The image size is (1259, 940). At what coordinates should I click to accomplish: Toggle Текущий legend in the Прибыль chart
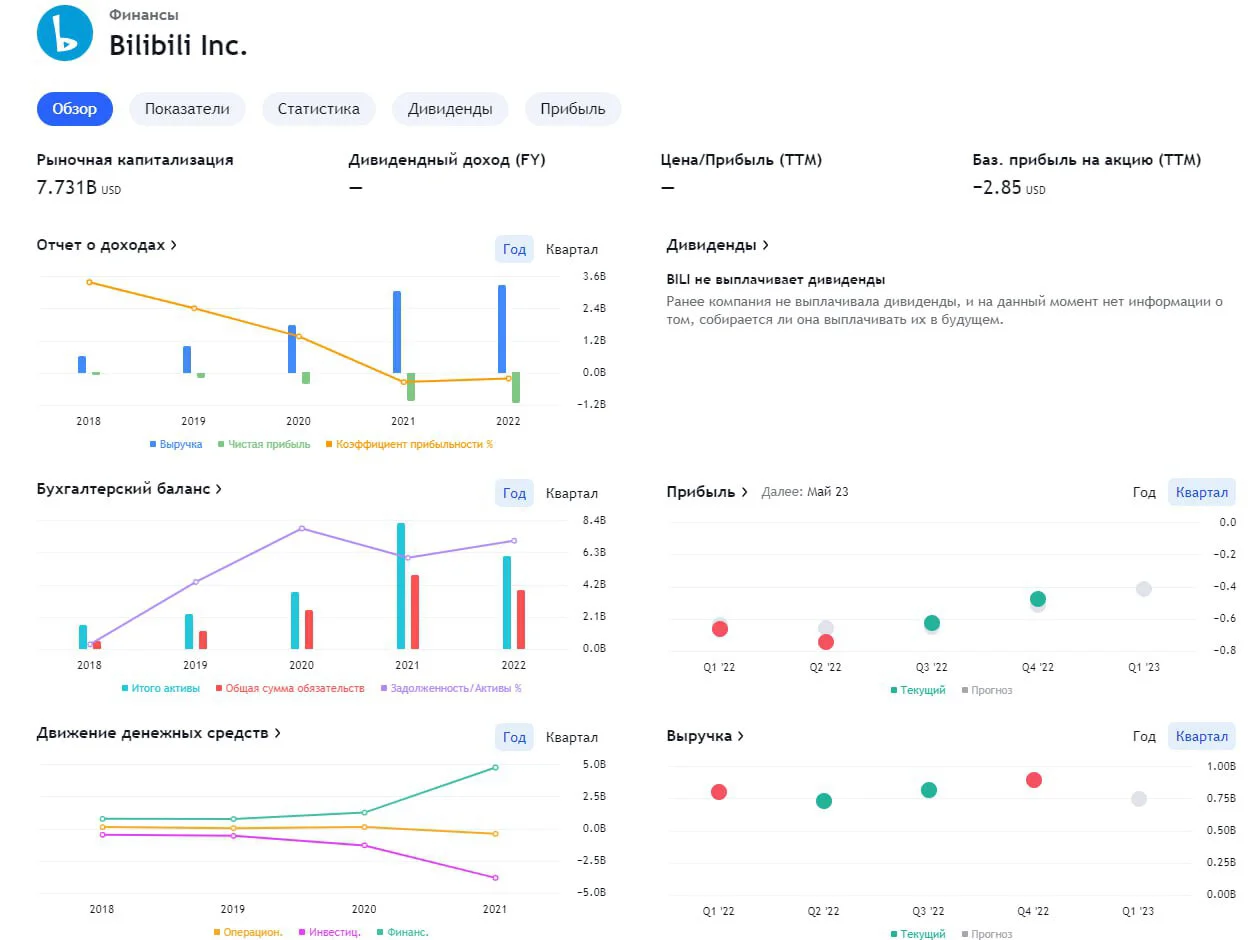pyautogui.click(x=917, y=690)
